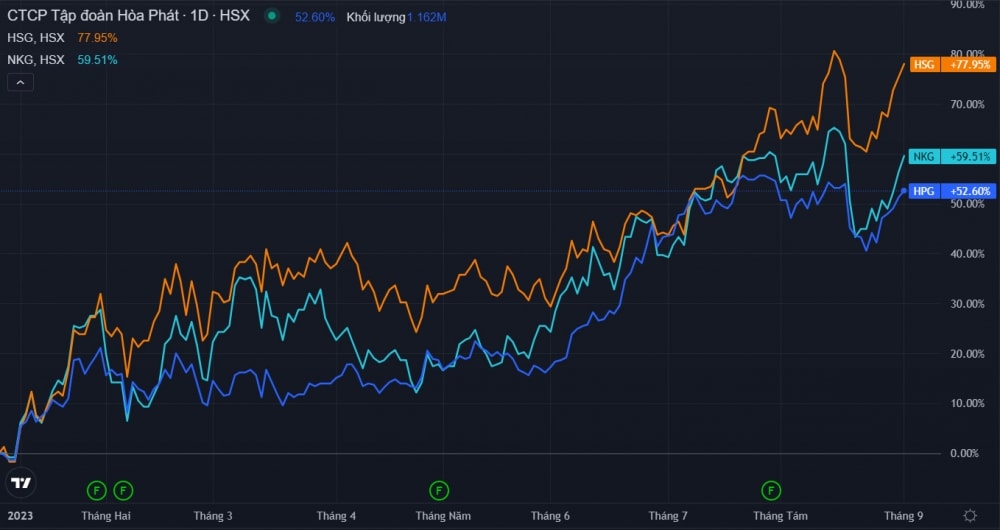Select the NKG, HSX comparison legend
This screenshot has width=1000, height=530.
[x=36, y=60]
